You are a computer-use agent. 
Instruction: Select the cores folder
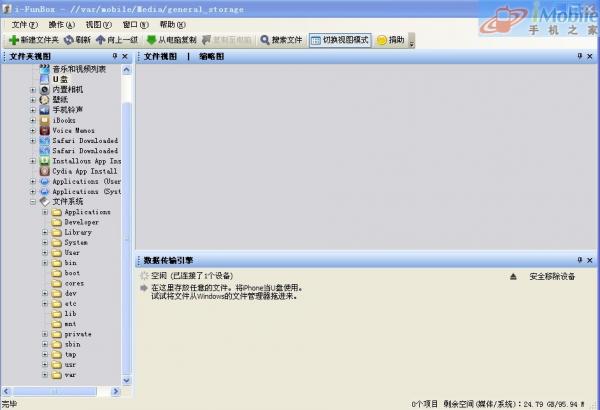74,283
